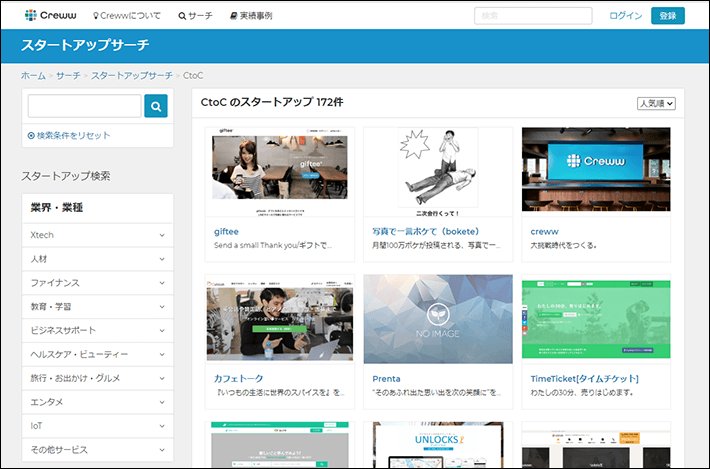
Task: Click わたしの30分、売りはじめます。 description
Action: pos(582,392)
